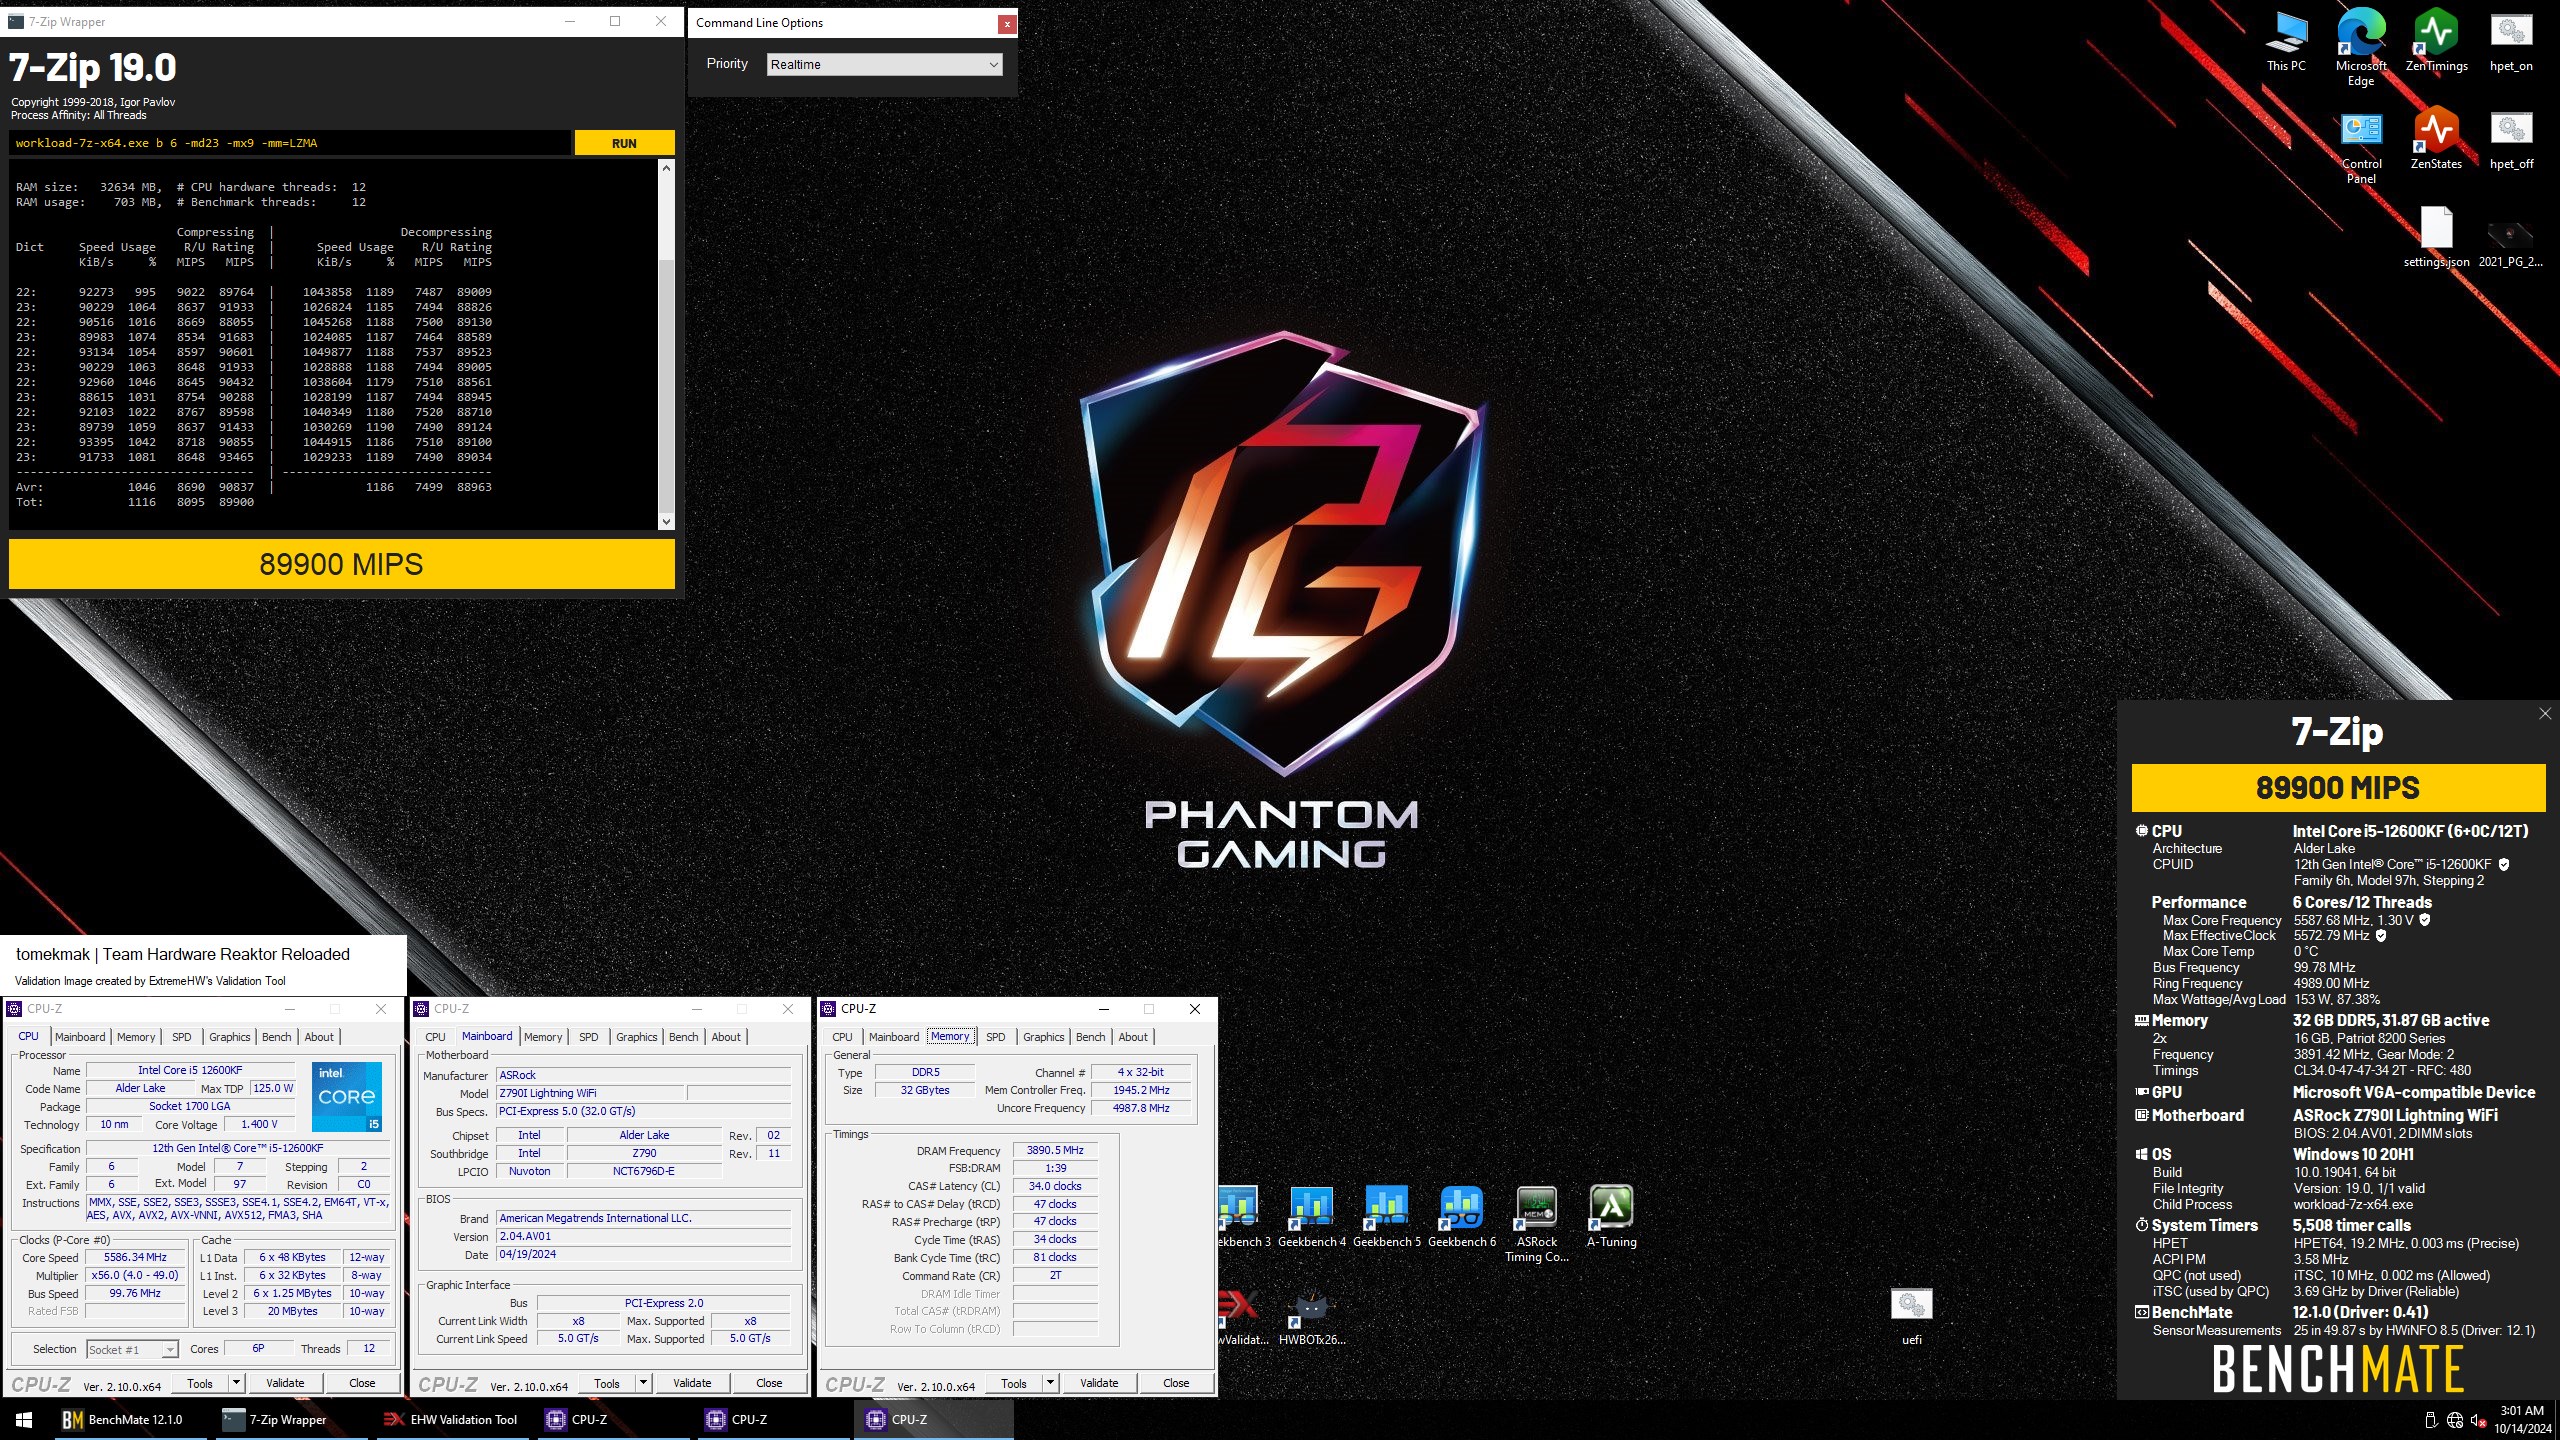
Task: Open Bench tab in CPU-Z Mainboard window
Action: [684, 1037]
